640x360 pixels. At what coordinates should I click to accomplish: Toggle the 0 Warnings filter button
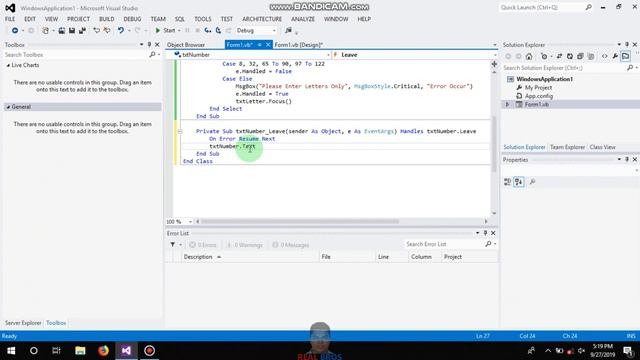244,245
